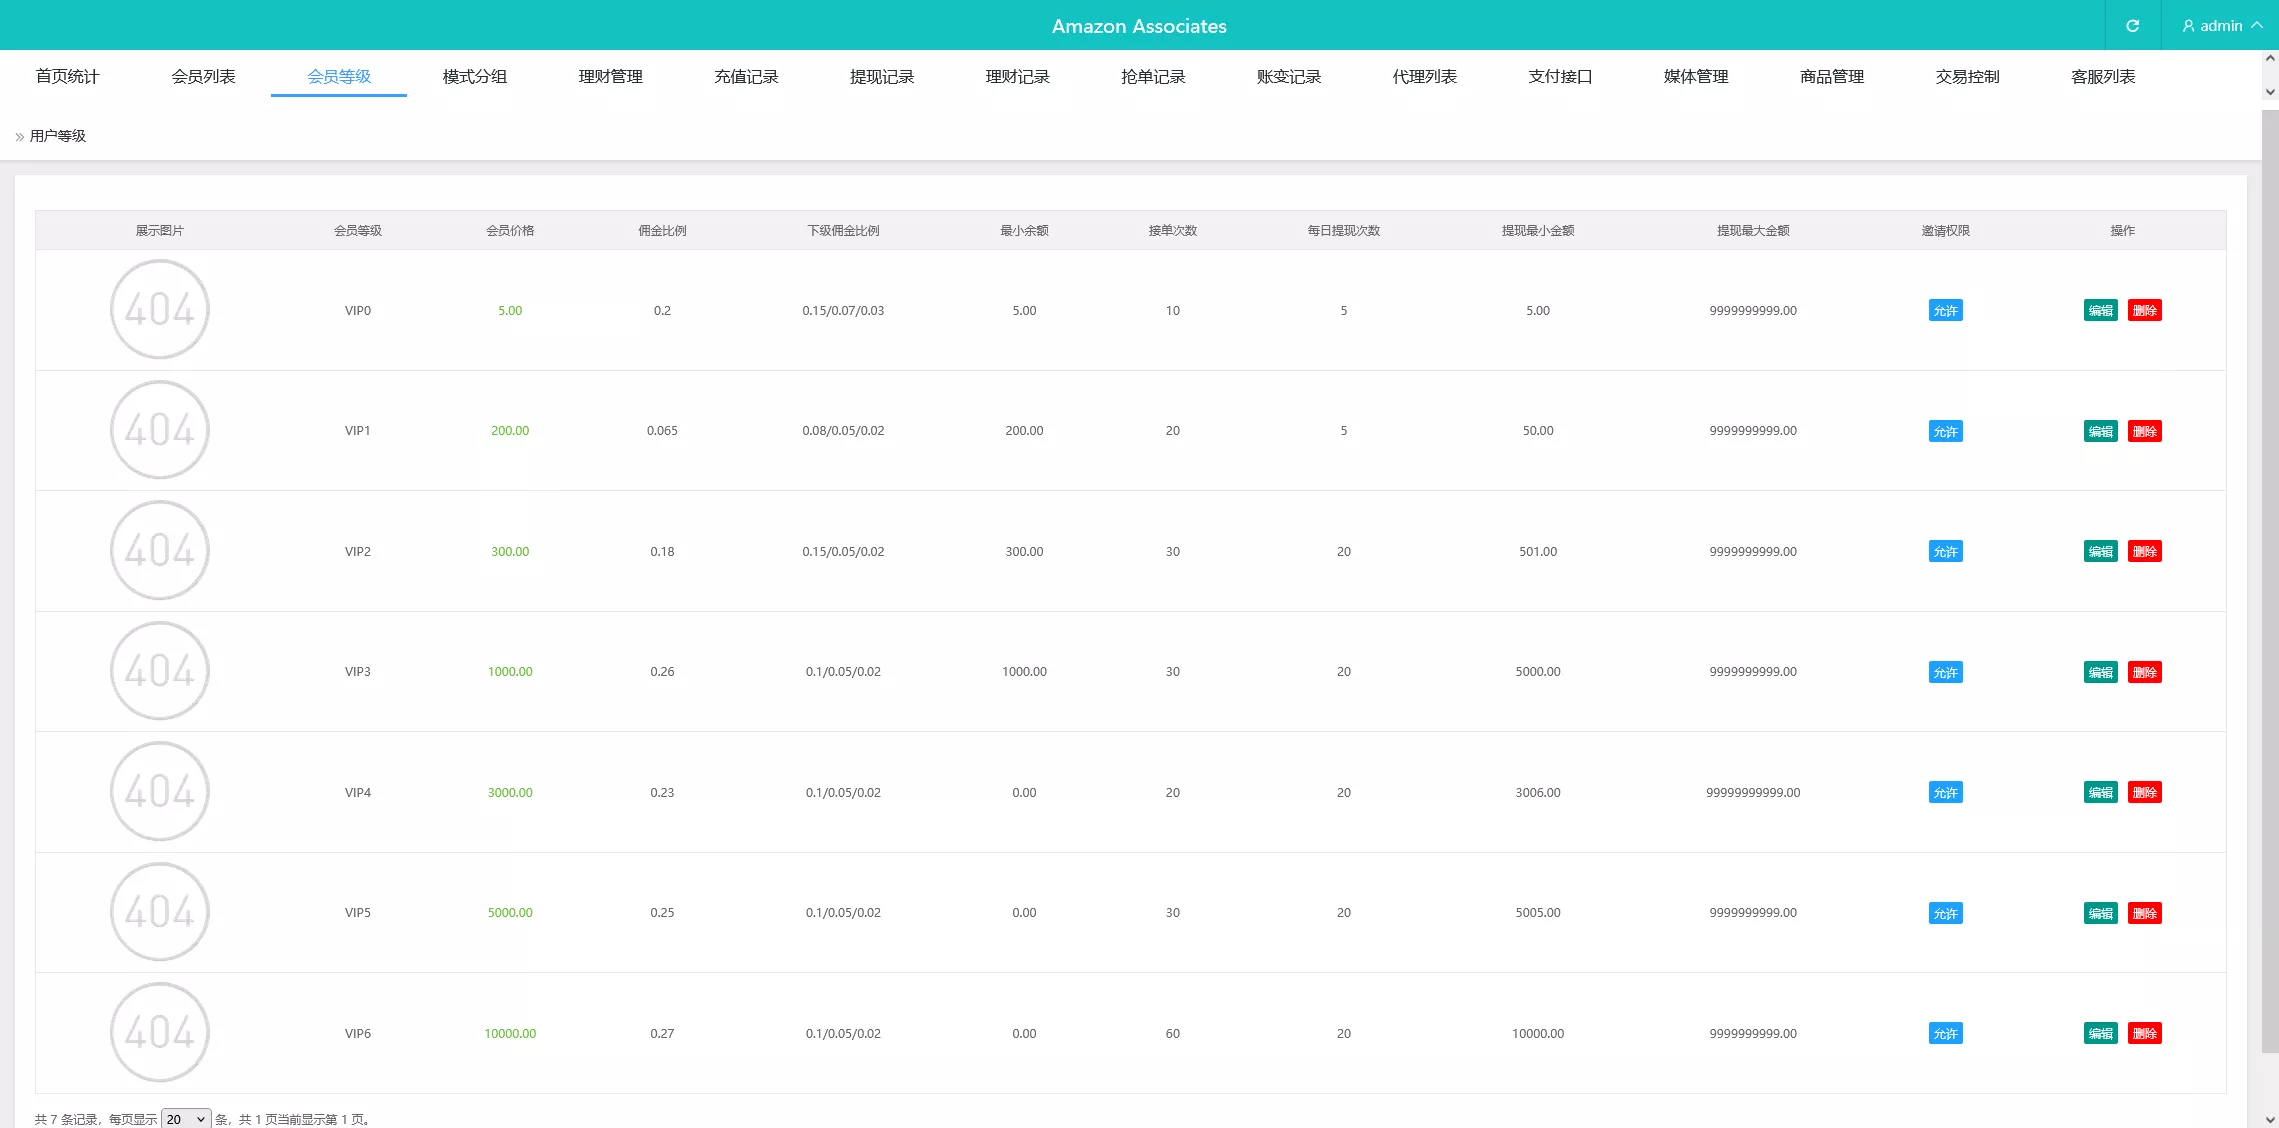This screenshot has height=1128, width=2279.
Task: Toggle VIP0 invite permission 允许
Action: (1945, 311)
